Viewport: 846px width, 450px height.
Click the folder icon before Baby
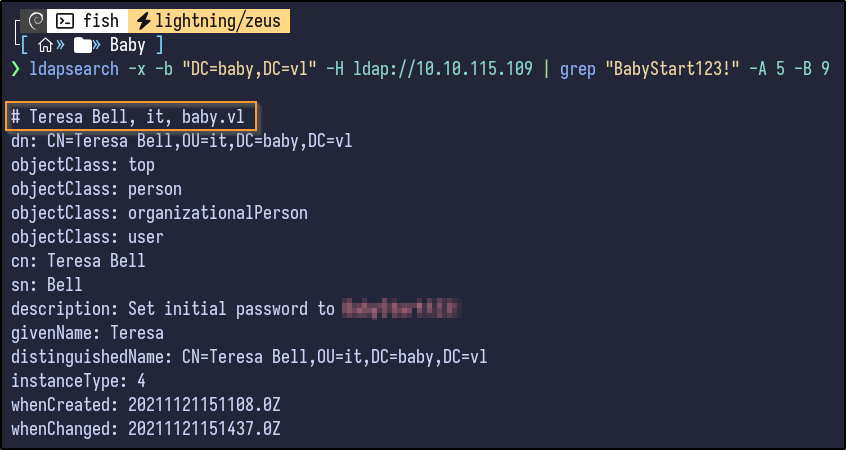[86, 45]
